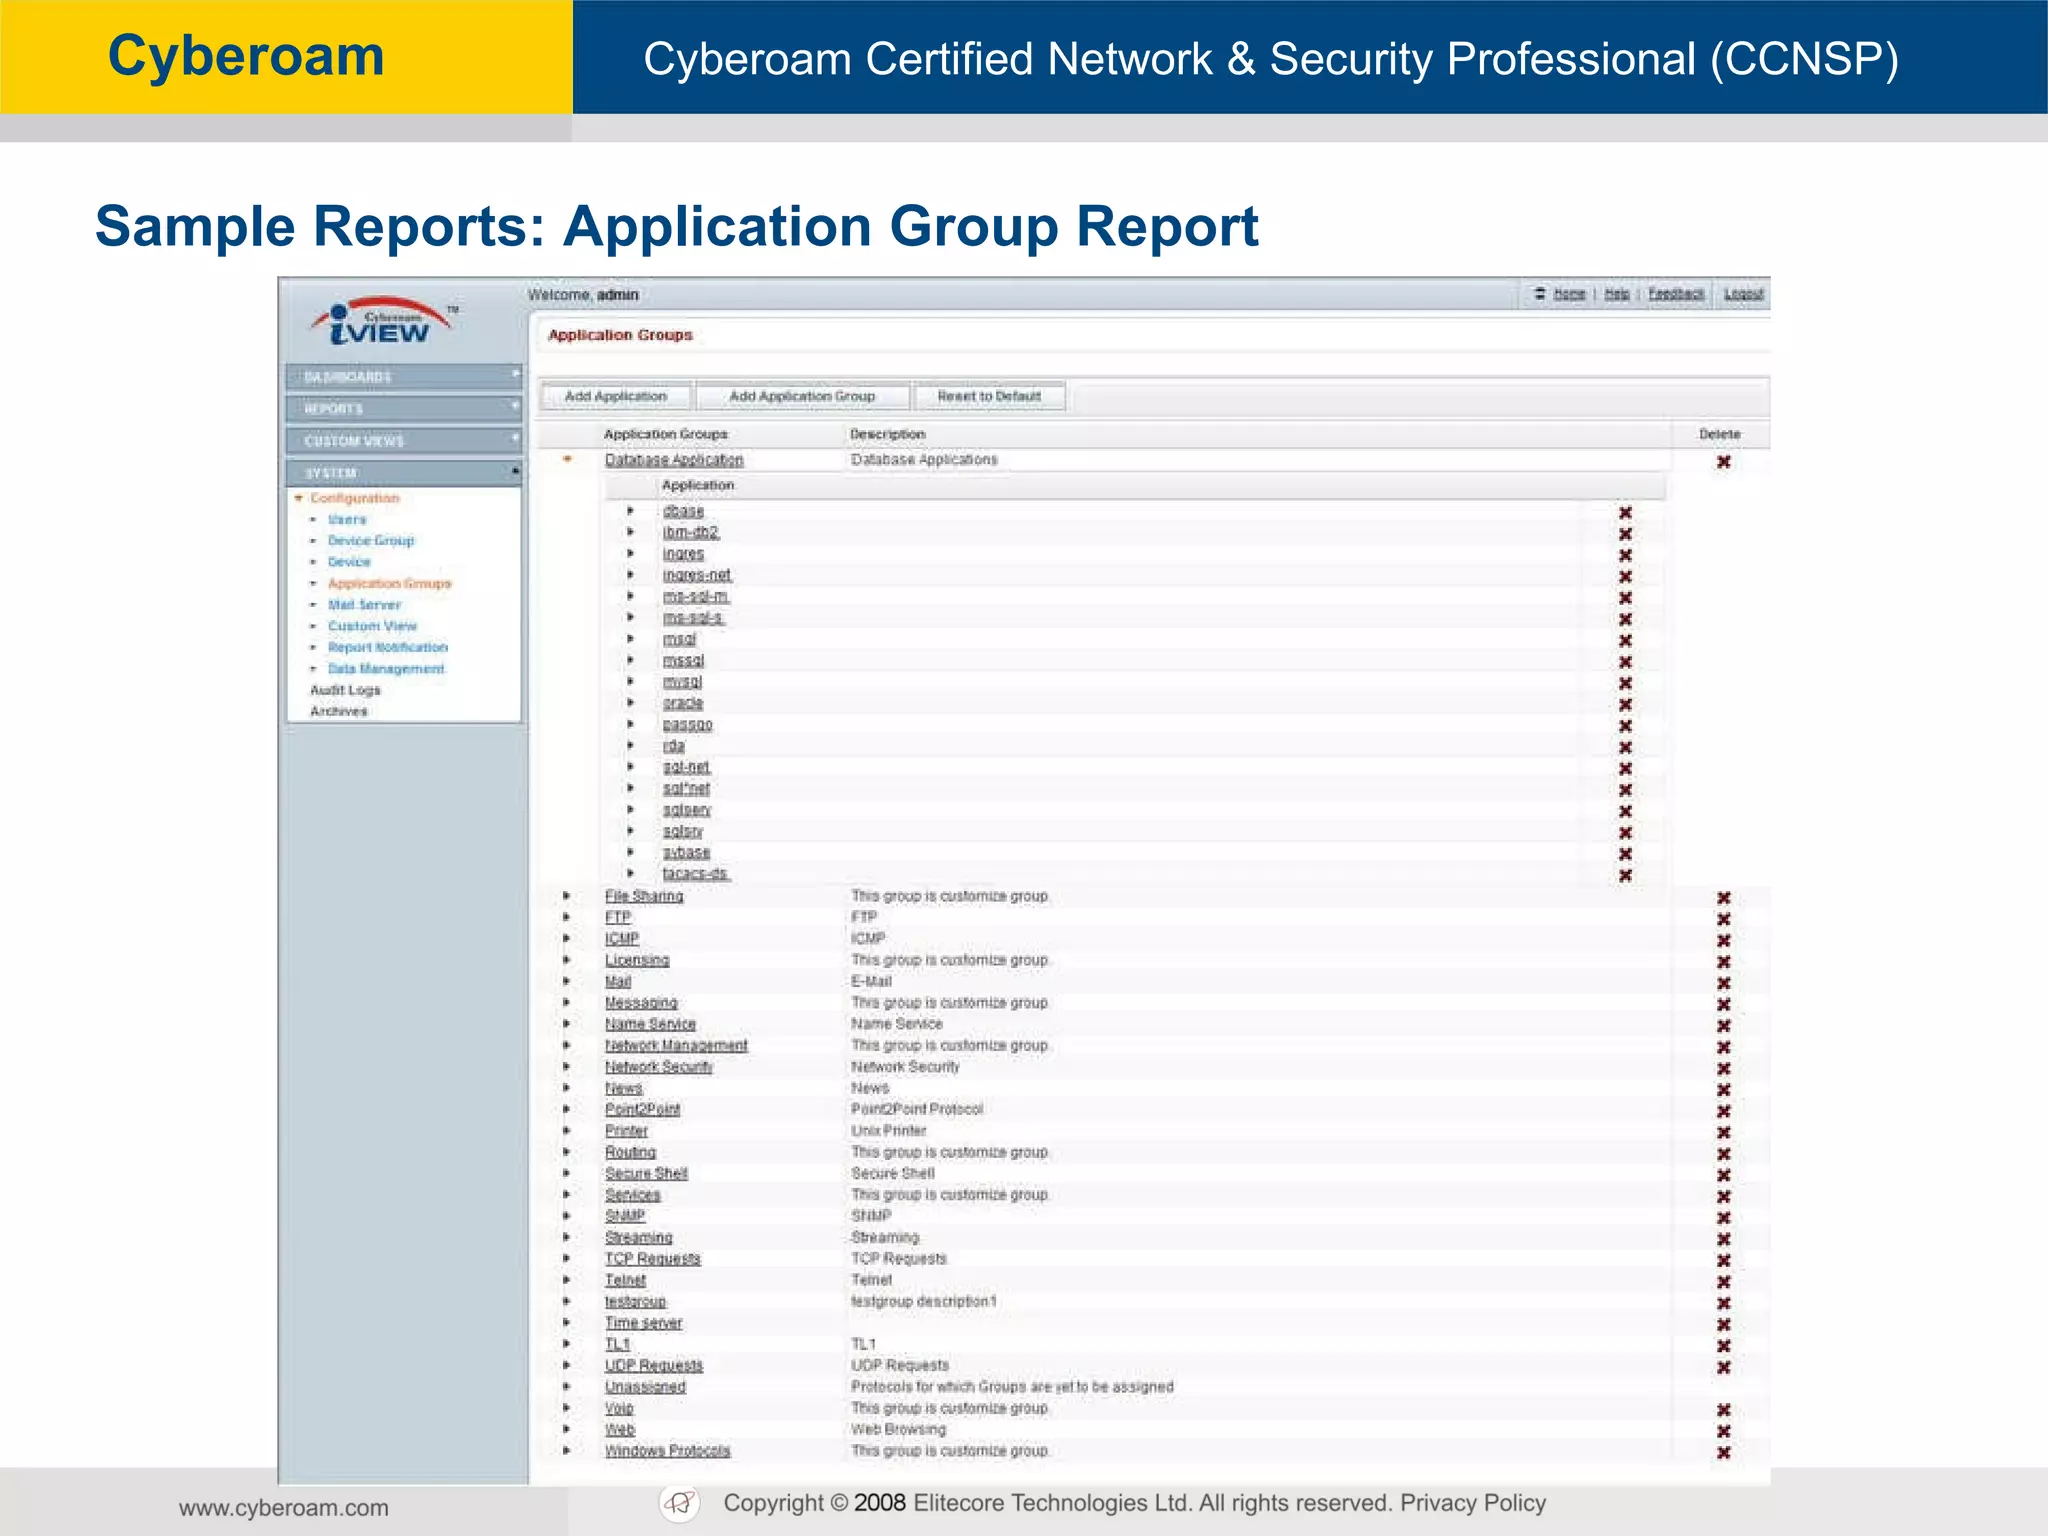The image size is (2048, 1536).
Task: Open Mail Server settings
Action: tap(364, 605)
